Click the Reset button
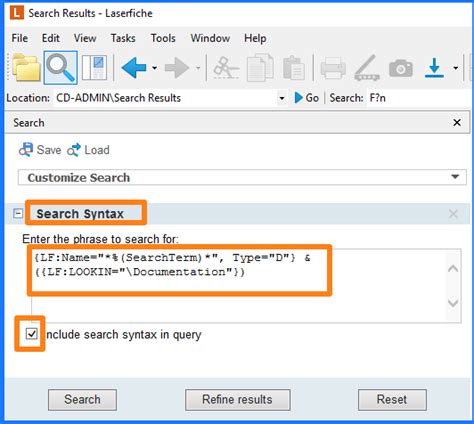This screenshot has height=424, width=474. (x=392, y=400)
